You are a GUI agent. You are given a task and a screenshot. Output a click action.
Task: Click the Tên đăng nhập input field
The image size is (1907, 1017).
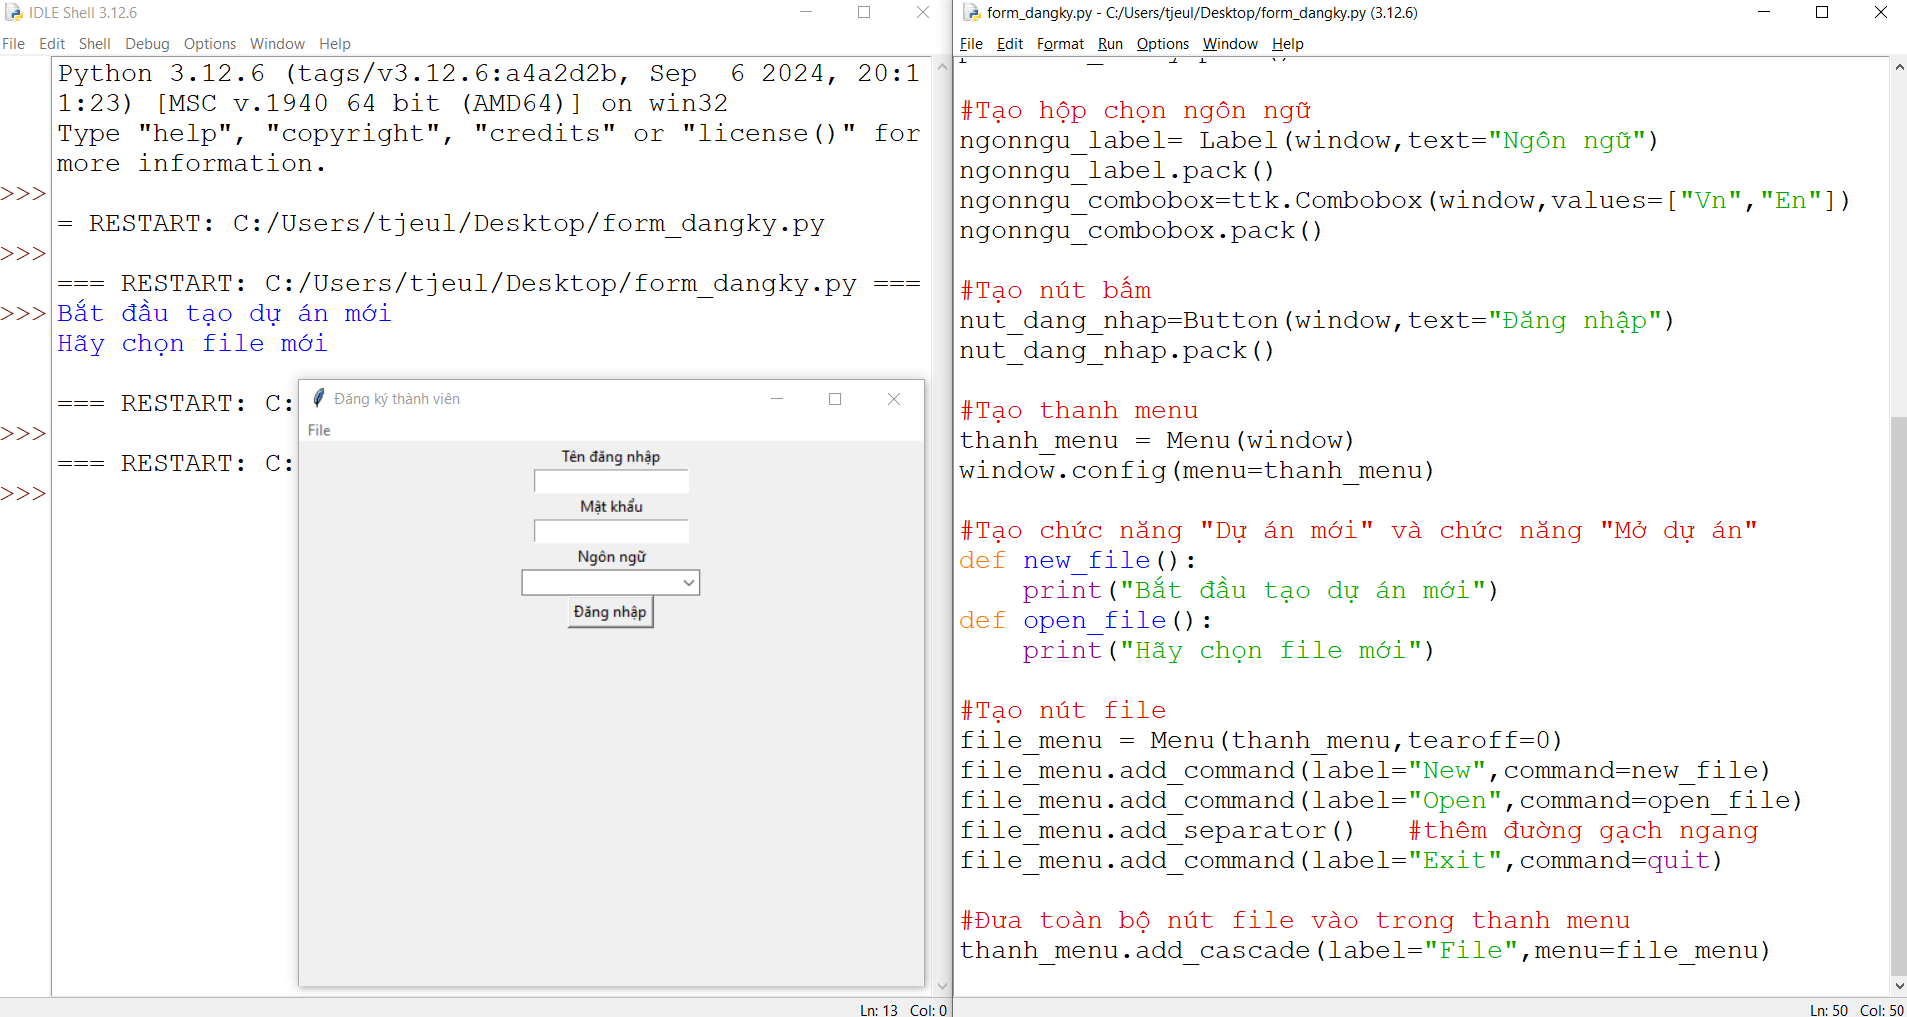[611, 481]
